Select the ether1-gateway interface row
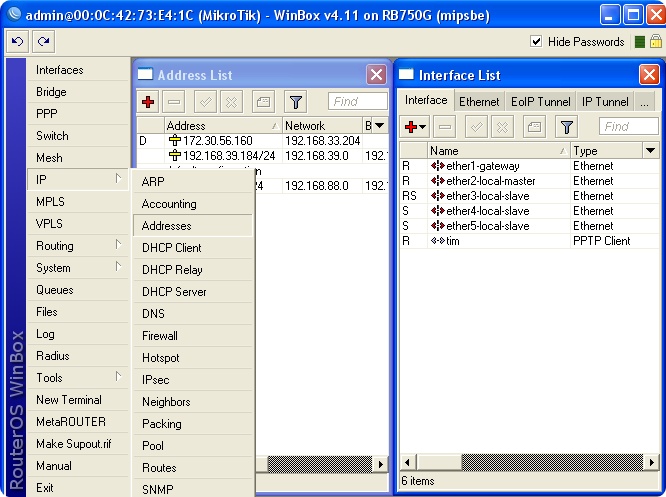The image size is (666, 497). point(529,166)
